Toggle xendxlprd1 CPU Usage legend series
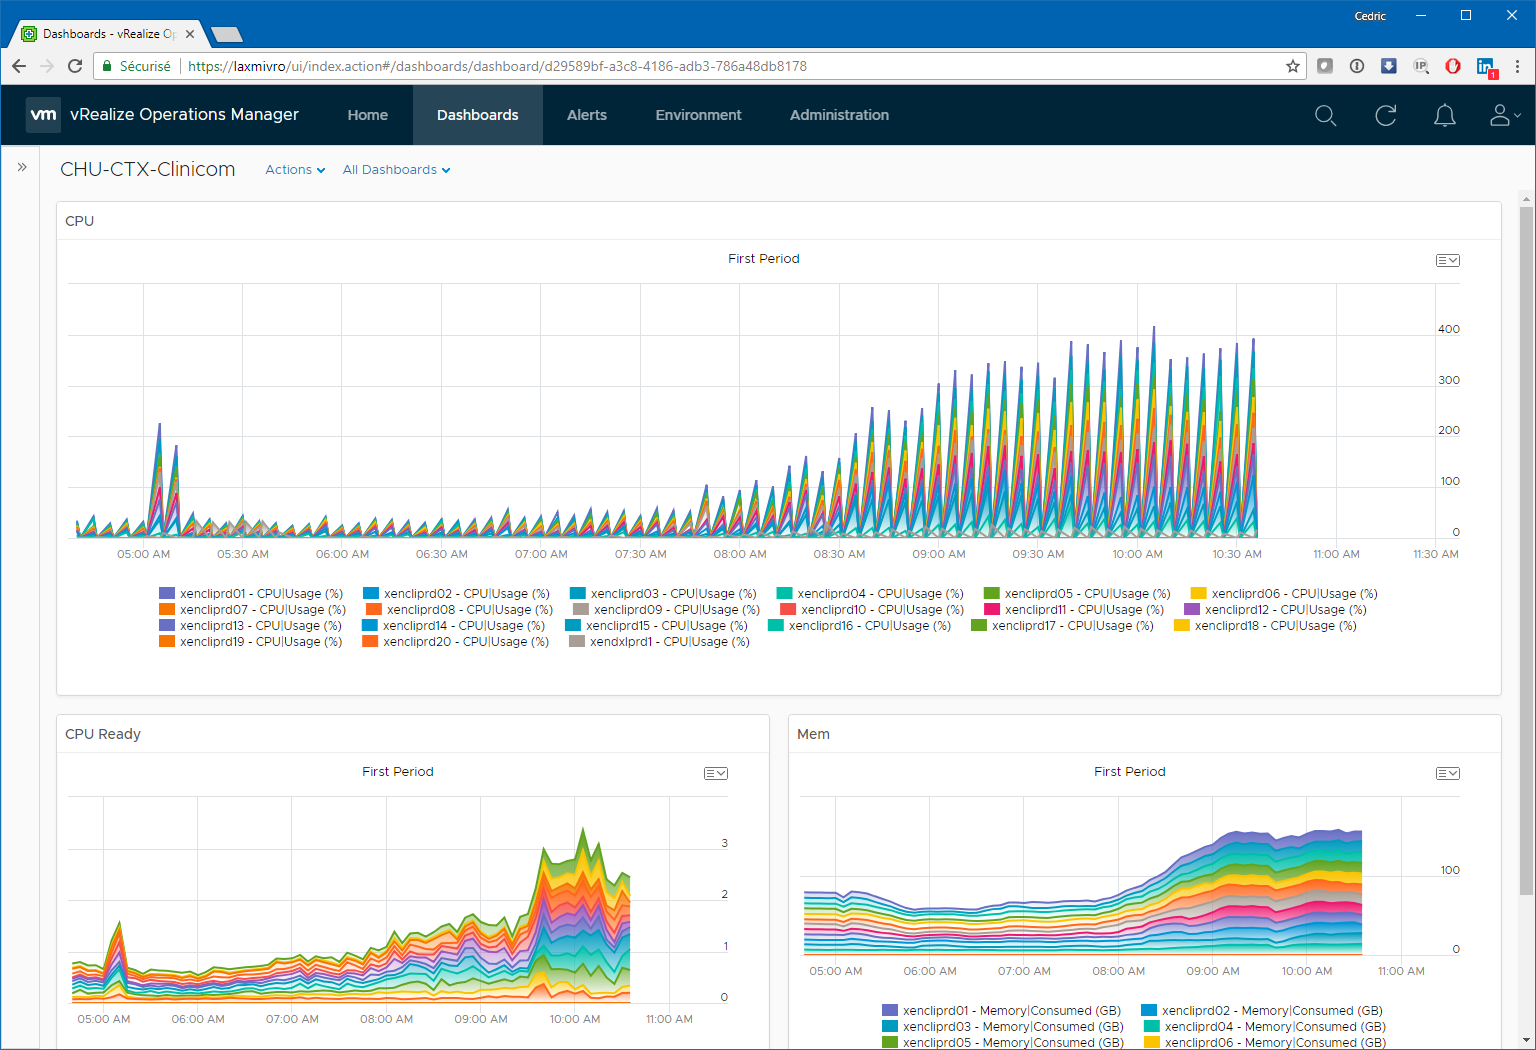 (x=668, y=642)
